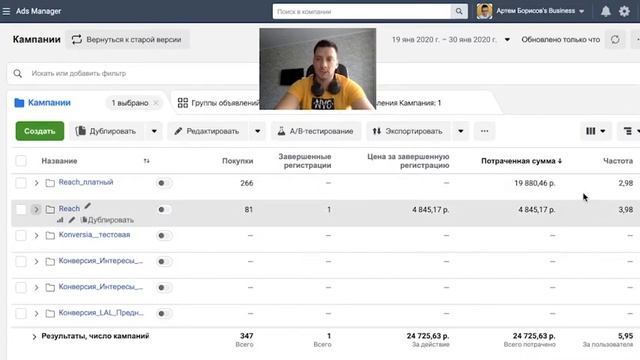Click the 266 purchases value
Screen dimensions: 640x360
247,183
